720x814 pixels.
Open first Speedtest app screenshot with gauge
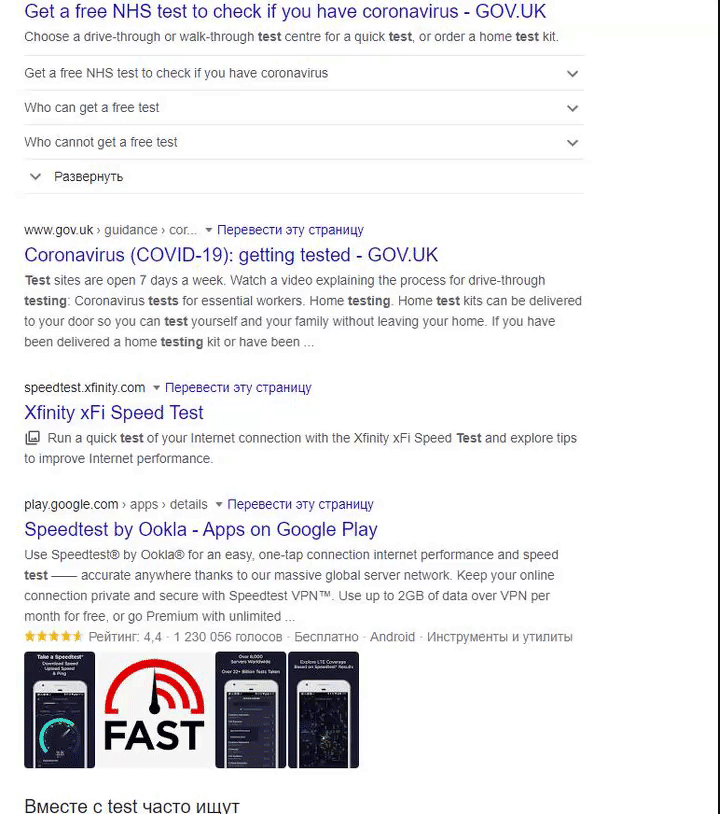pyautogui.click(x=60, y=710)
